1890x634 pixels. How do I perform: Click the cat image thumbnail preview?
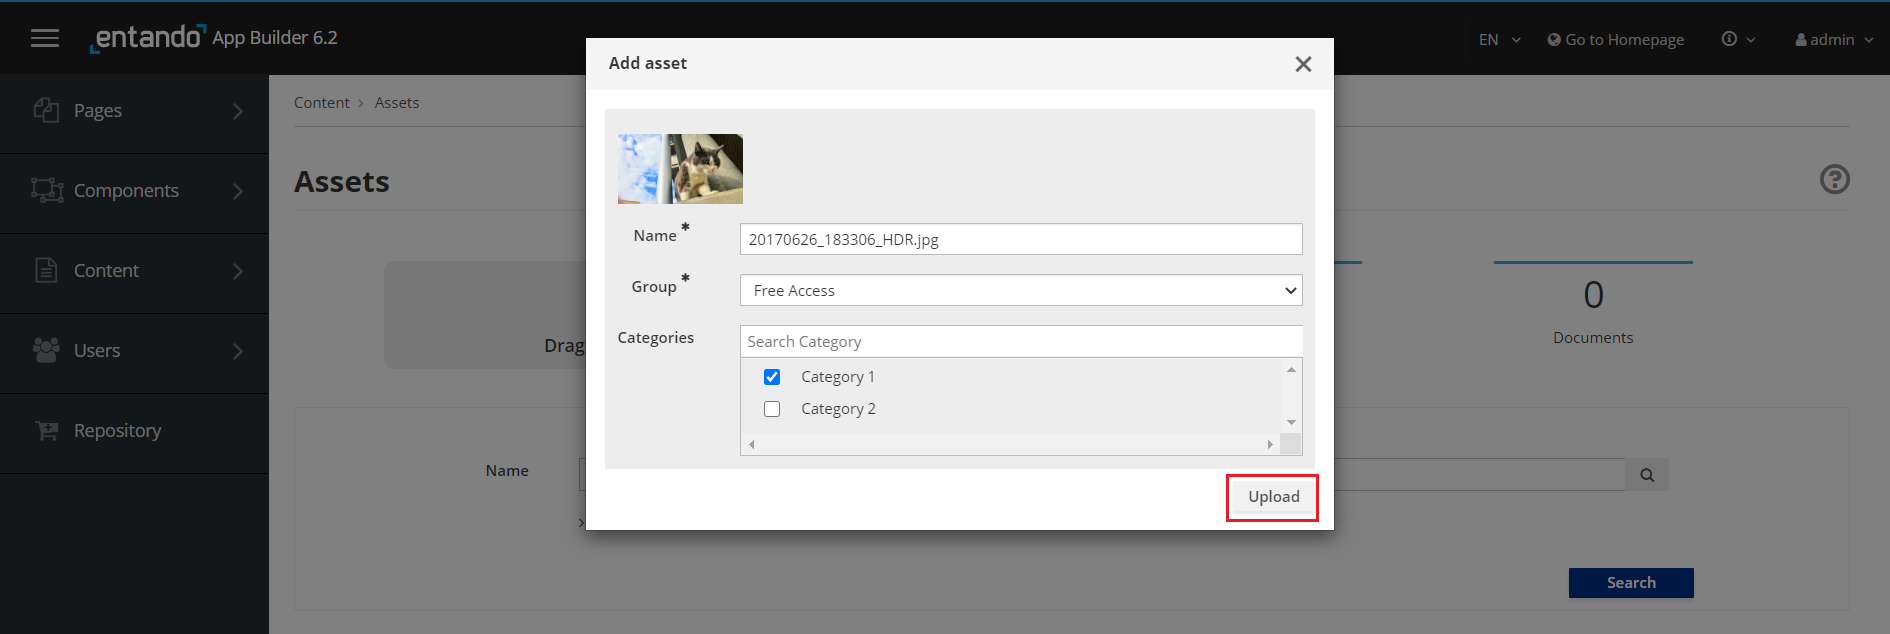[x=680, y=169]
